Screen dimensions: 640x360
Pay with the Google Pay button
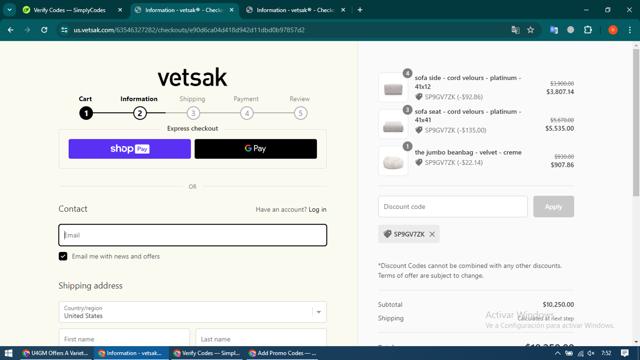[x=256, y=149]
